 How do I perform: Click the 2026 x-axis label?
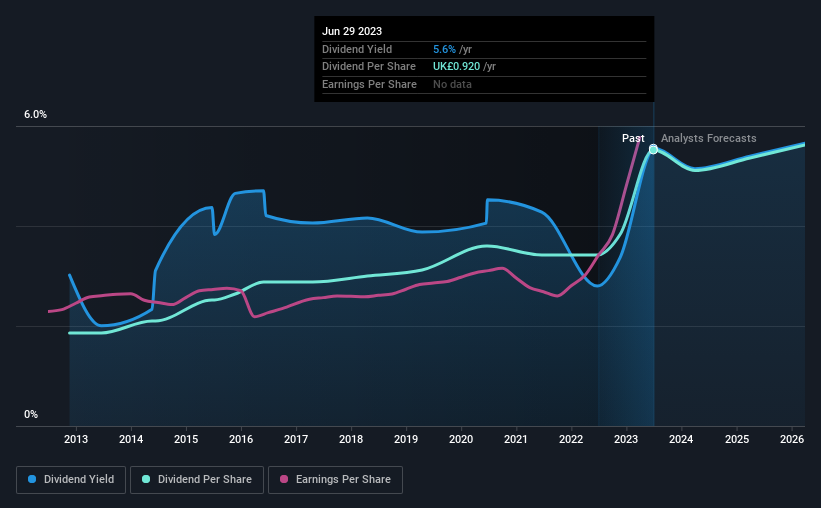pos(792,439)
